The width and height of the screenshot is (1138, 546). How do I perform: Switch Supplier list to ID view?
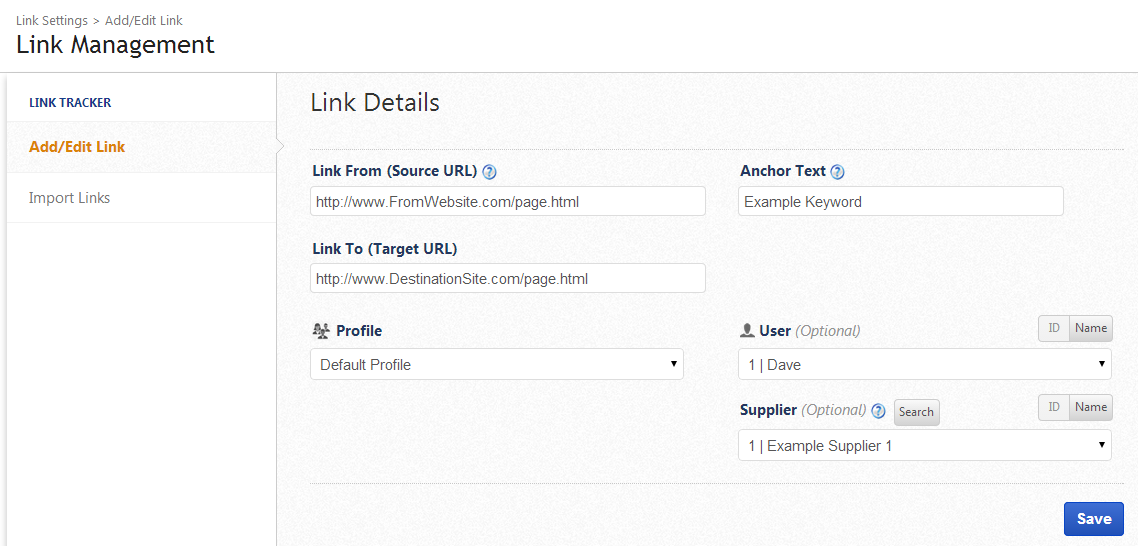pos(1054,407)
